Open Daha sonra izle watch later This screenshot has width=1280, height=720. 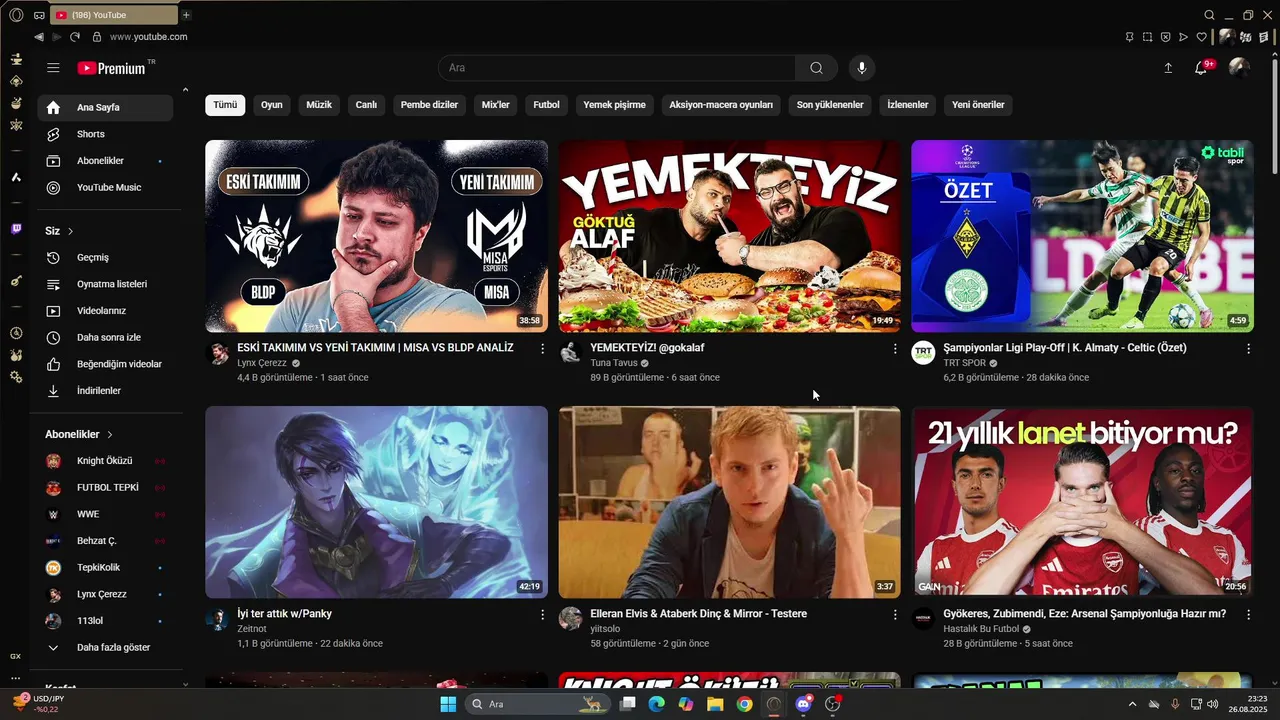pos(105,337)
